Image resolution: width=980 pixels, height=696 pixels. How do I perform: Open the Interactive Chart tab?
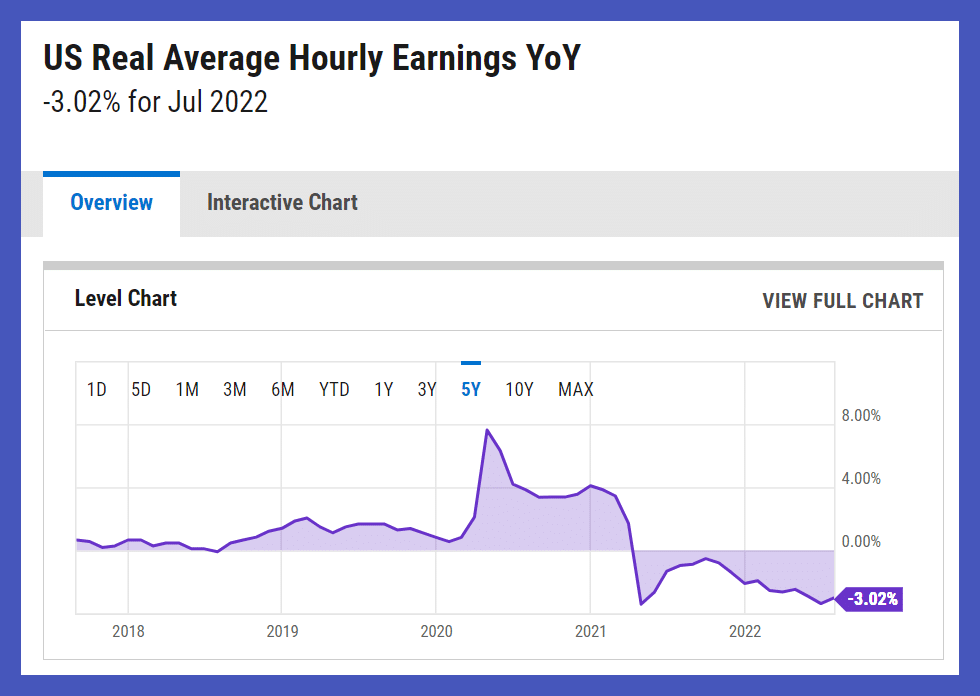pyautogui.click(x=282, y=203)
